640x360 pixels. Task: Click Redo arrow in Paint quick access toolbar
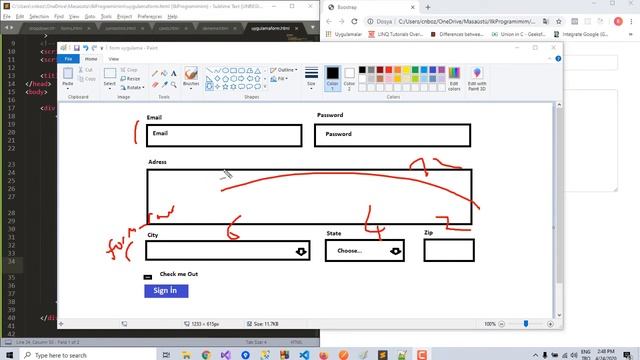pyautogui.click(x=94, y=48)
